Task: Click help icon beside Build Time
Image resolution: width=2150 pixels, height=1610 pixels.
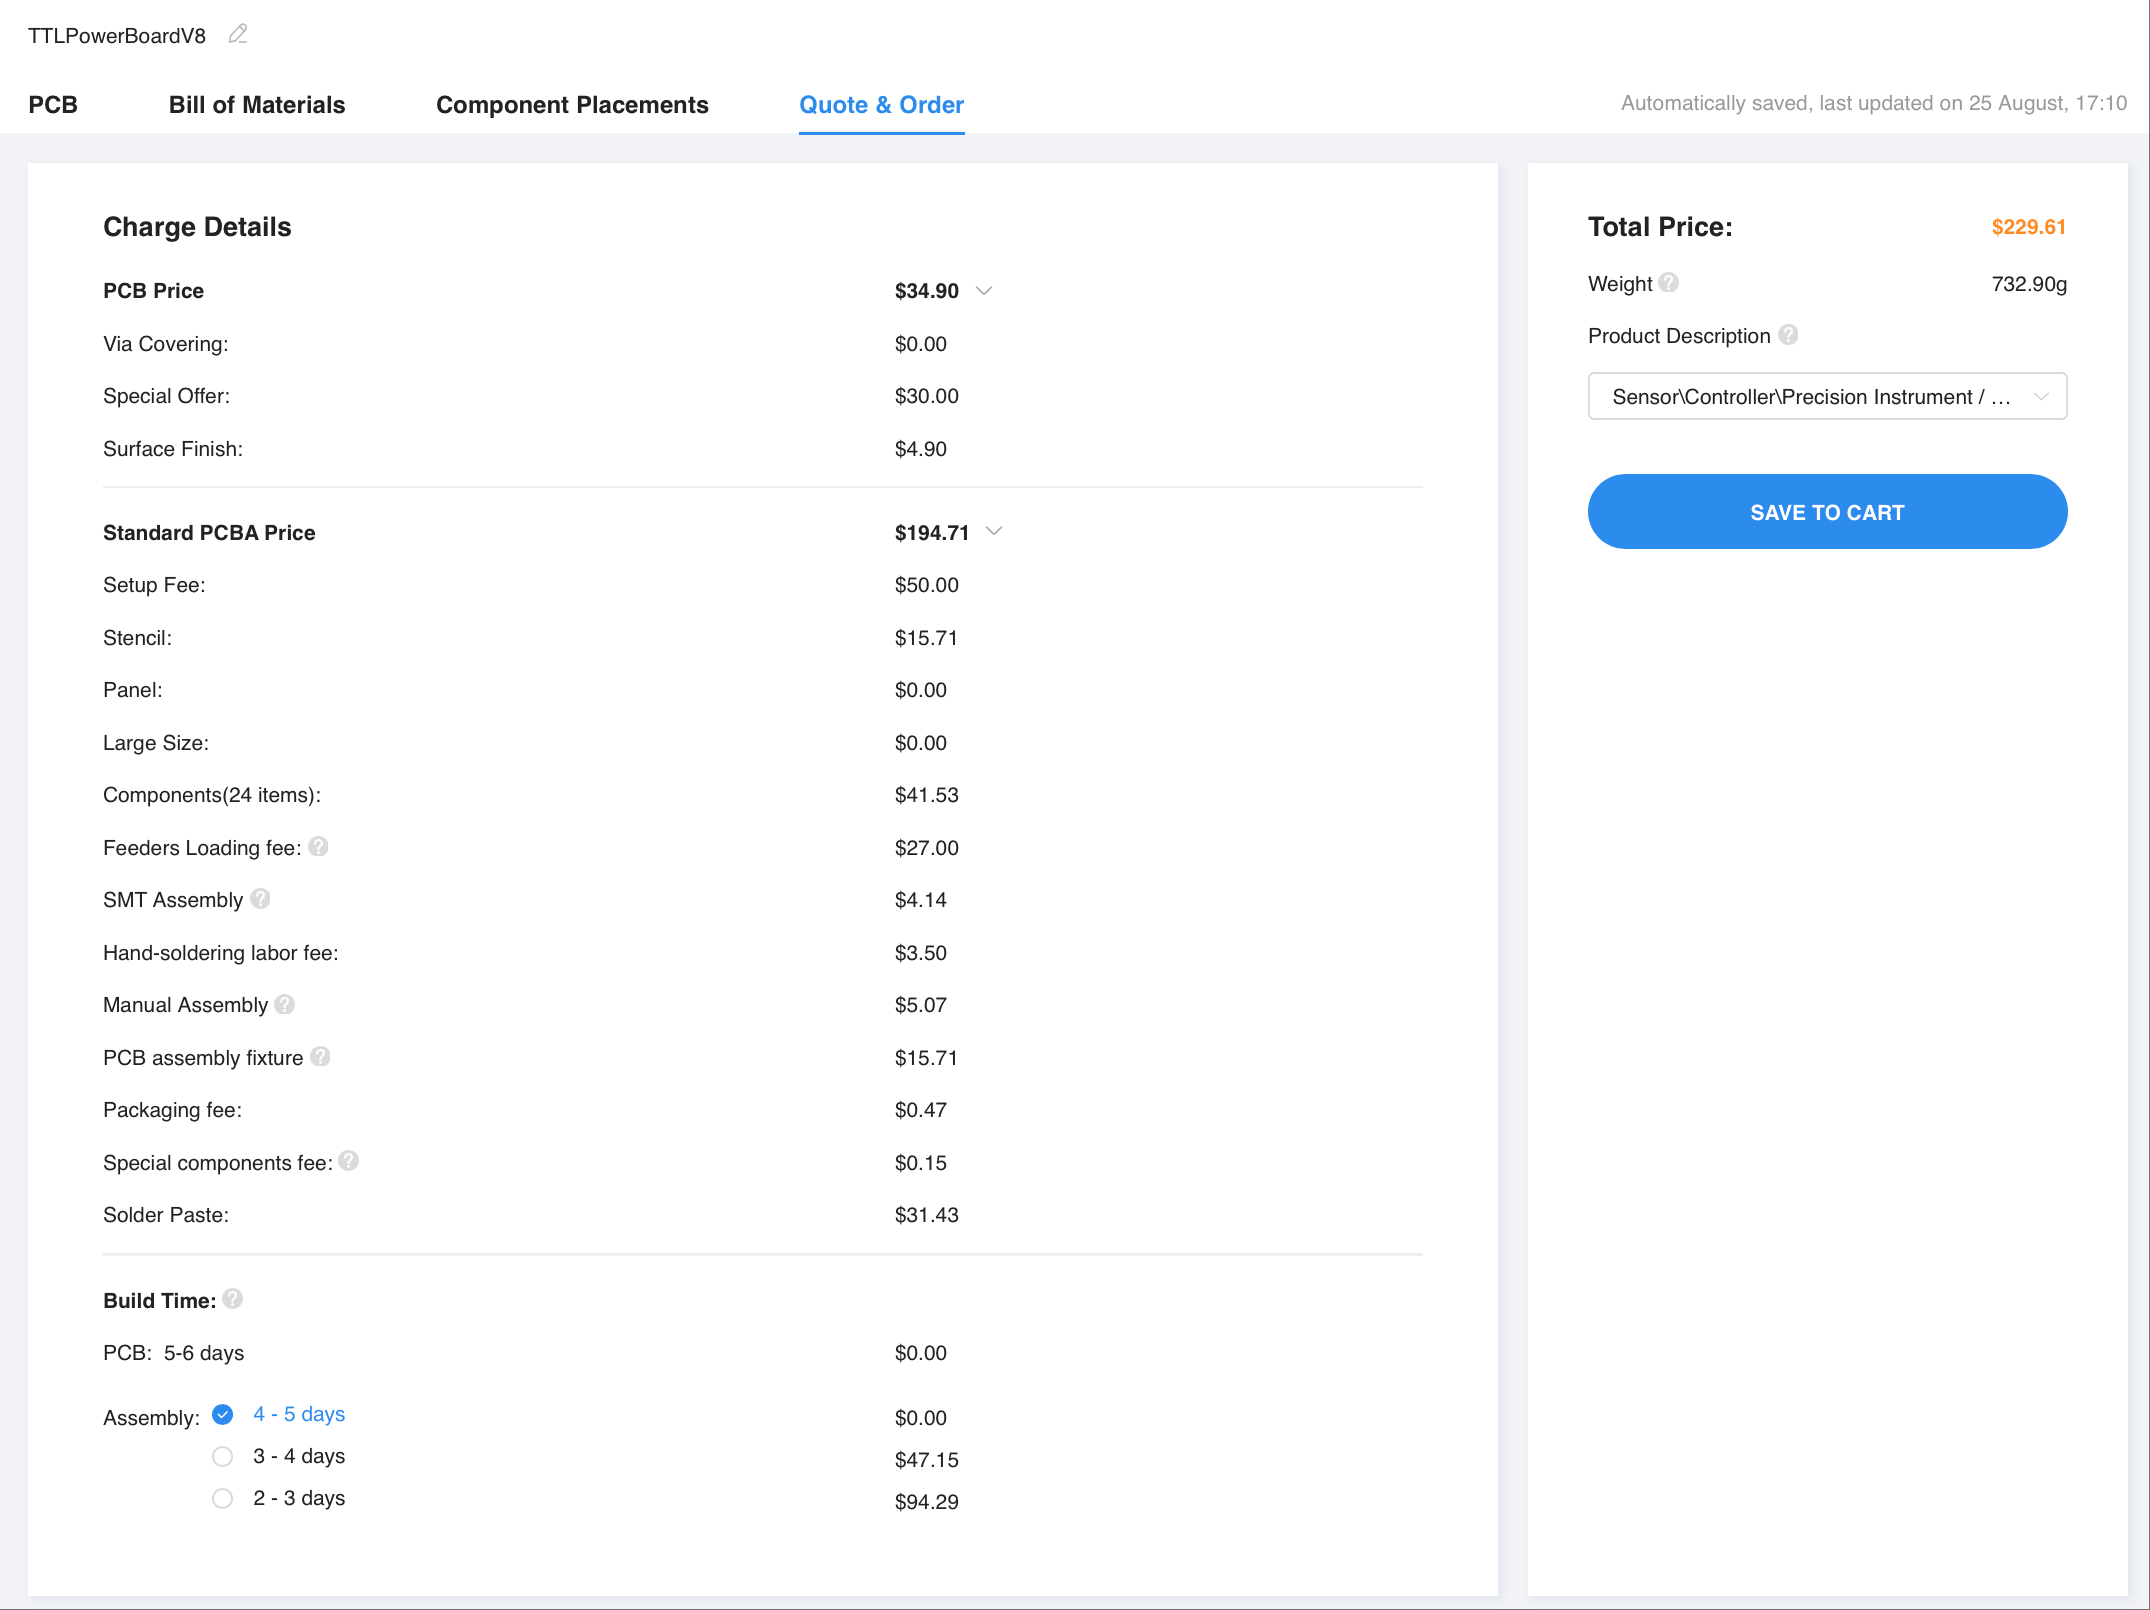Action: [233, 1299]
